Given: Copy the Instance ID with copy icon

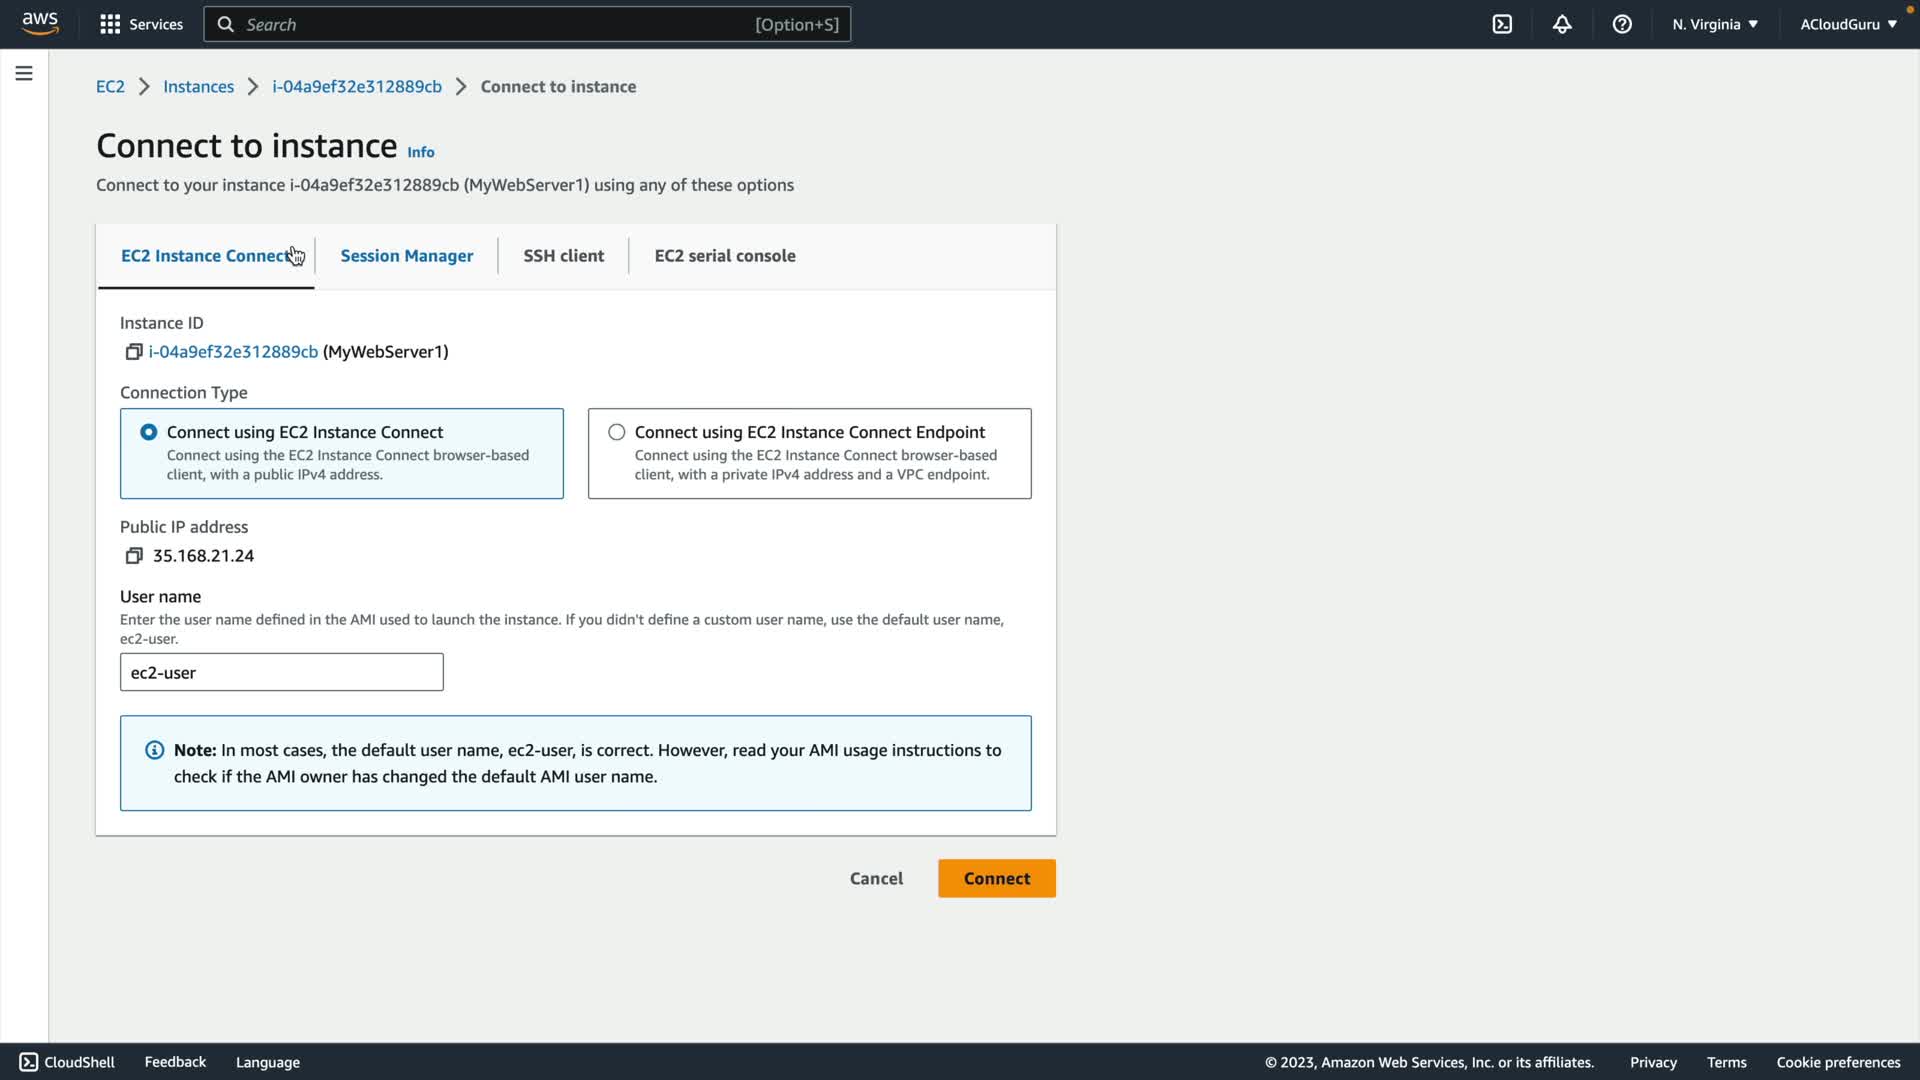Looking at the screenshot, I should (134, 352).
